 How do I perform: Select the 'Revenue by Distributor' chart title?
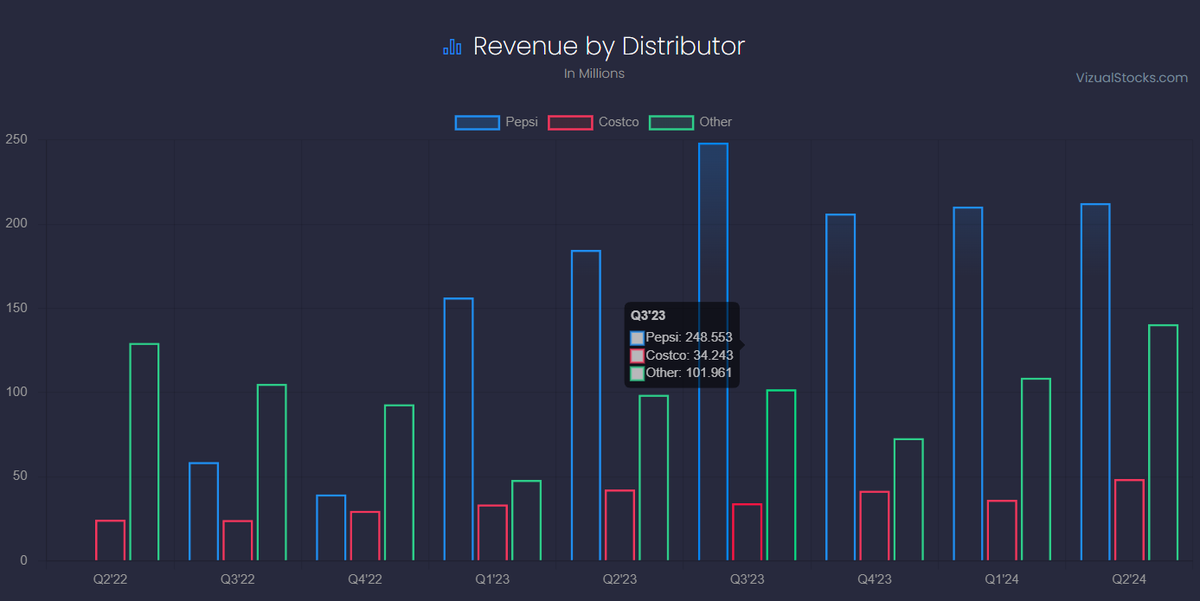click(609, 46)
